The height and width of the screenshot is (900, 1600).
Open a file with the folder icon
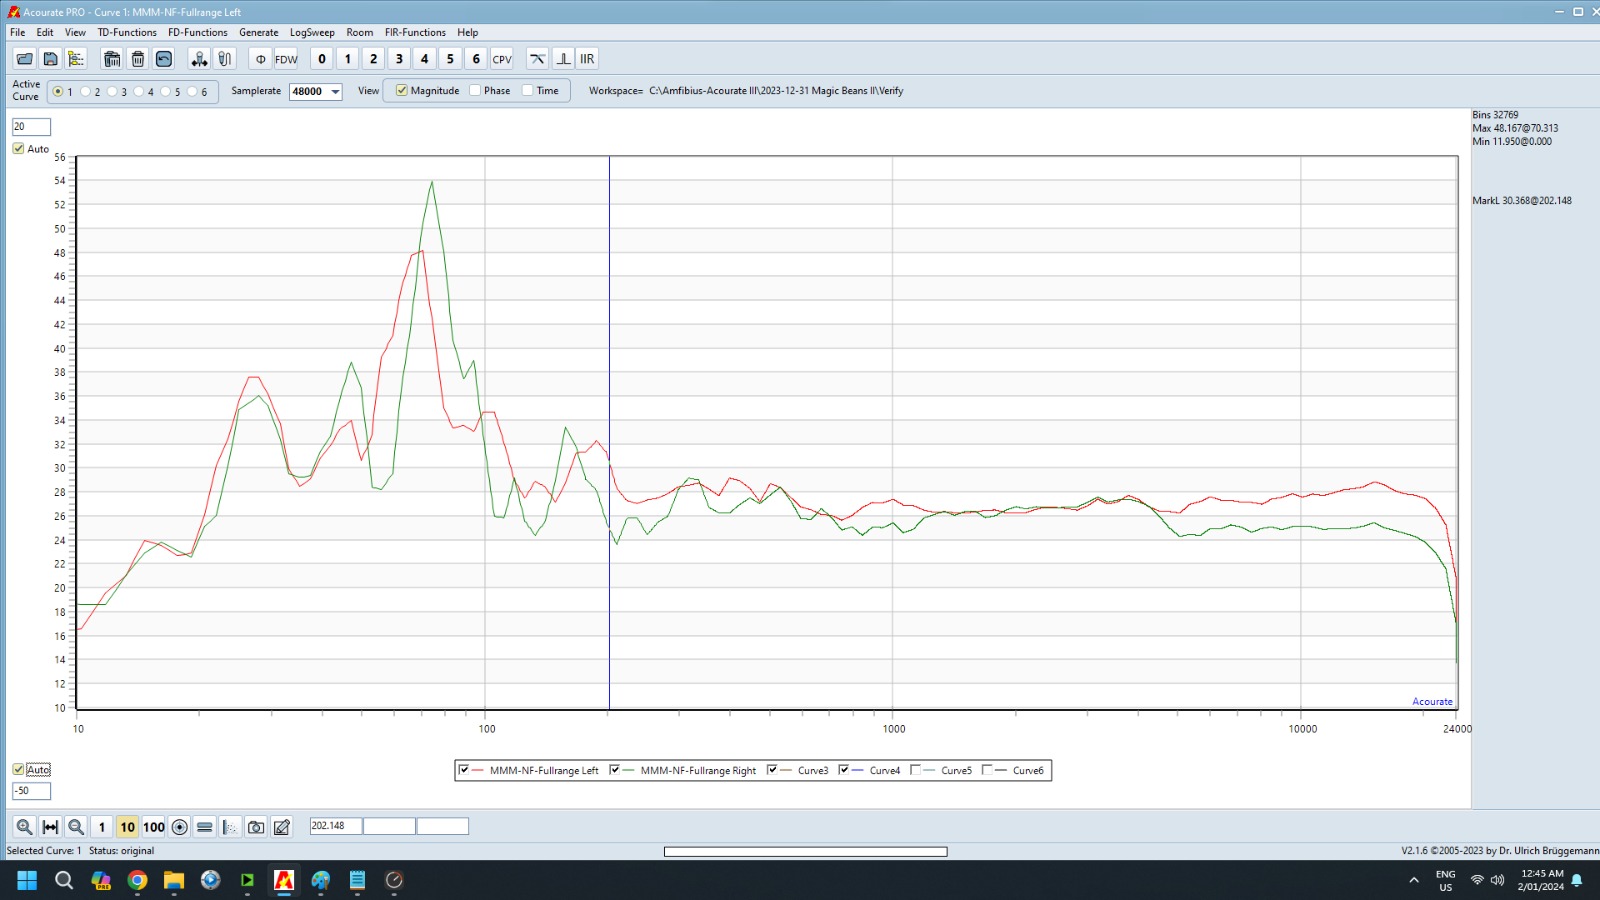click(x=24, y=59)
